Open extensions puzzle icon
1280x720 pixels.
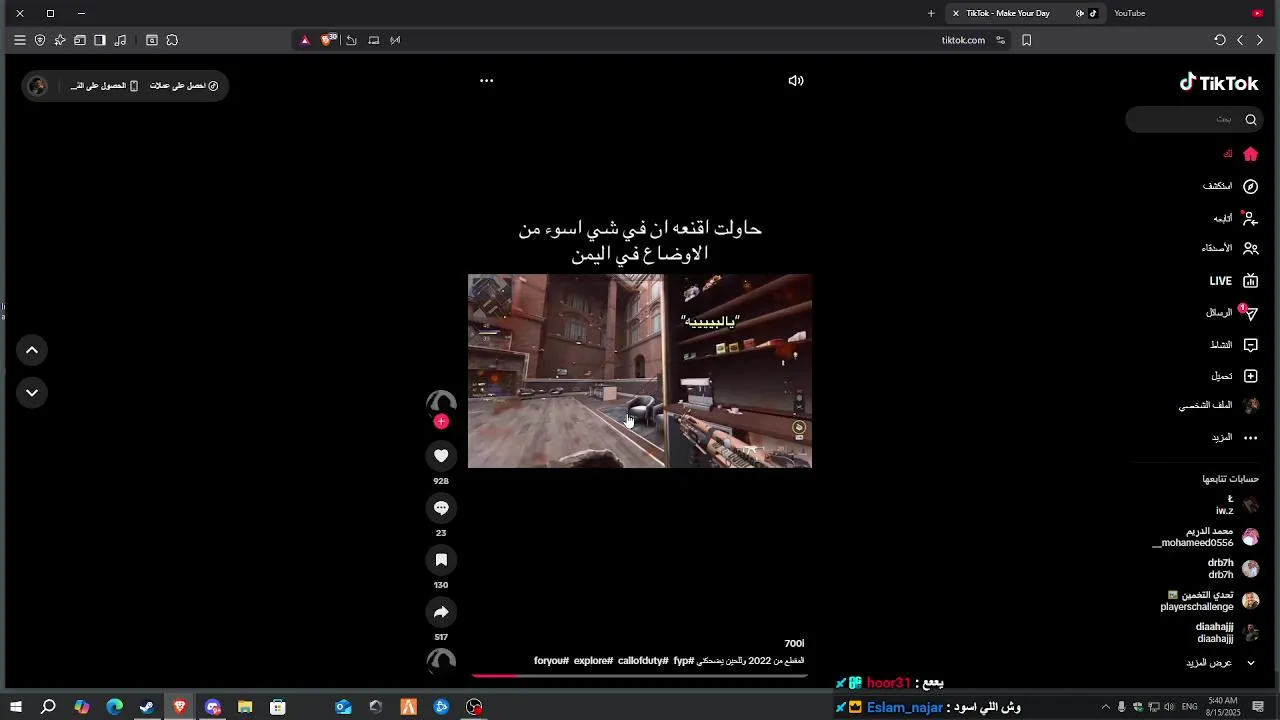(172, 40)
